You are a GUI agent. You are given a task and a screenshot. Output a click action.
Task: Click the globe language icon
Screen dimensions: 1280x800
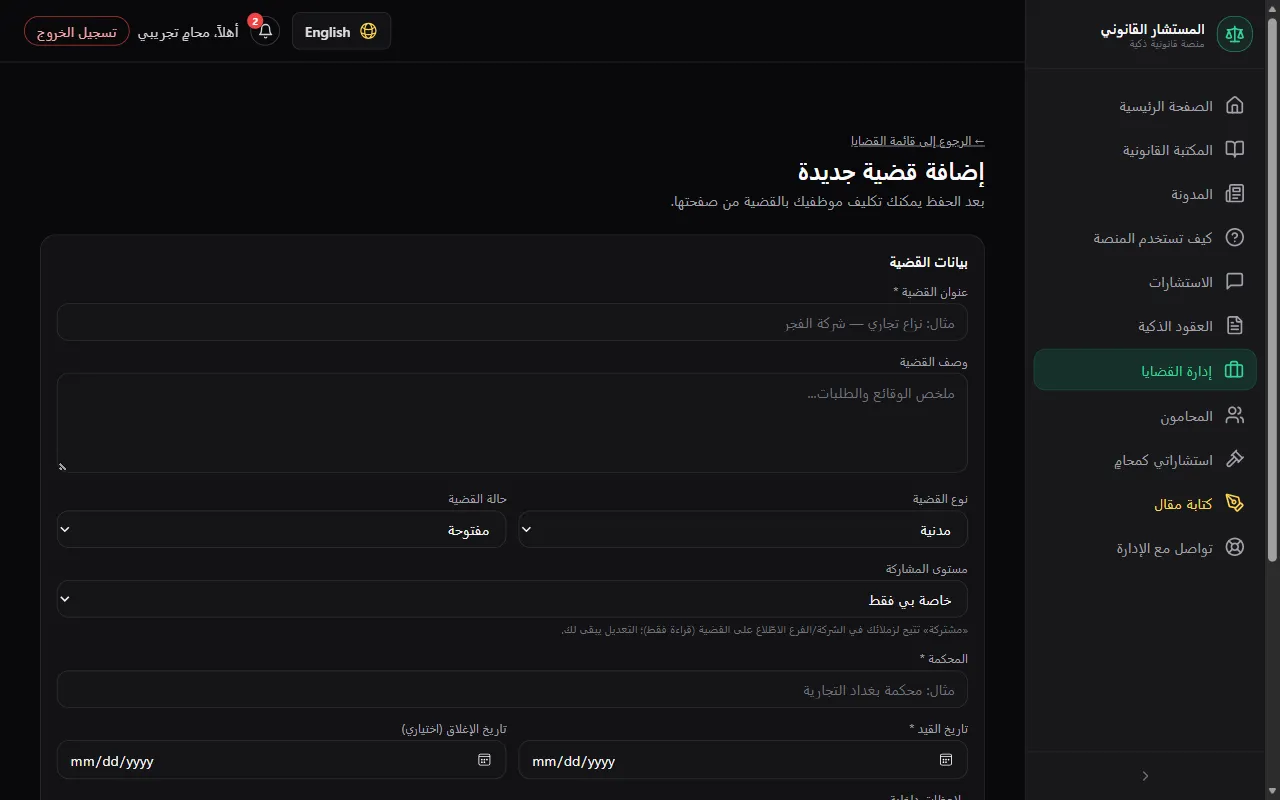pyautogui.click(x=368, y=31)
